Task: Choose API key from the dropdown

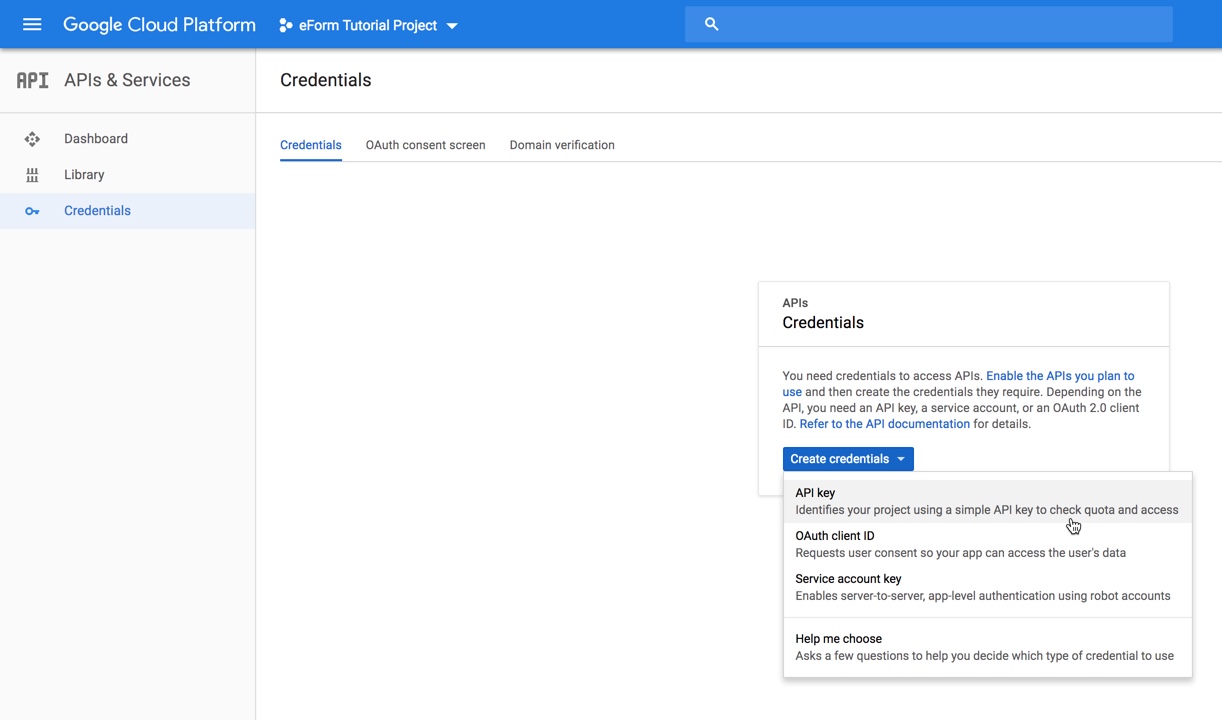Action: click(988, 501)
